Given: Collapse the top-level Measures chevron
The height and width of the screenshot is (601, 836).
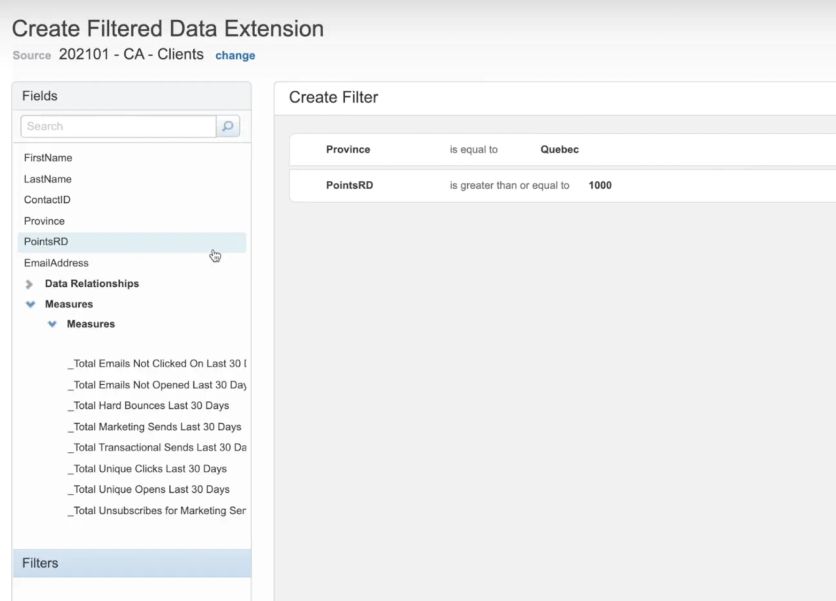Looking at the screenshot, I should pos(30,304).
